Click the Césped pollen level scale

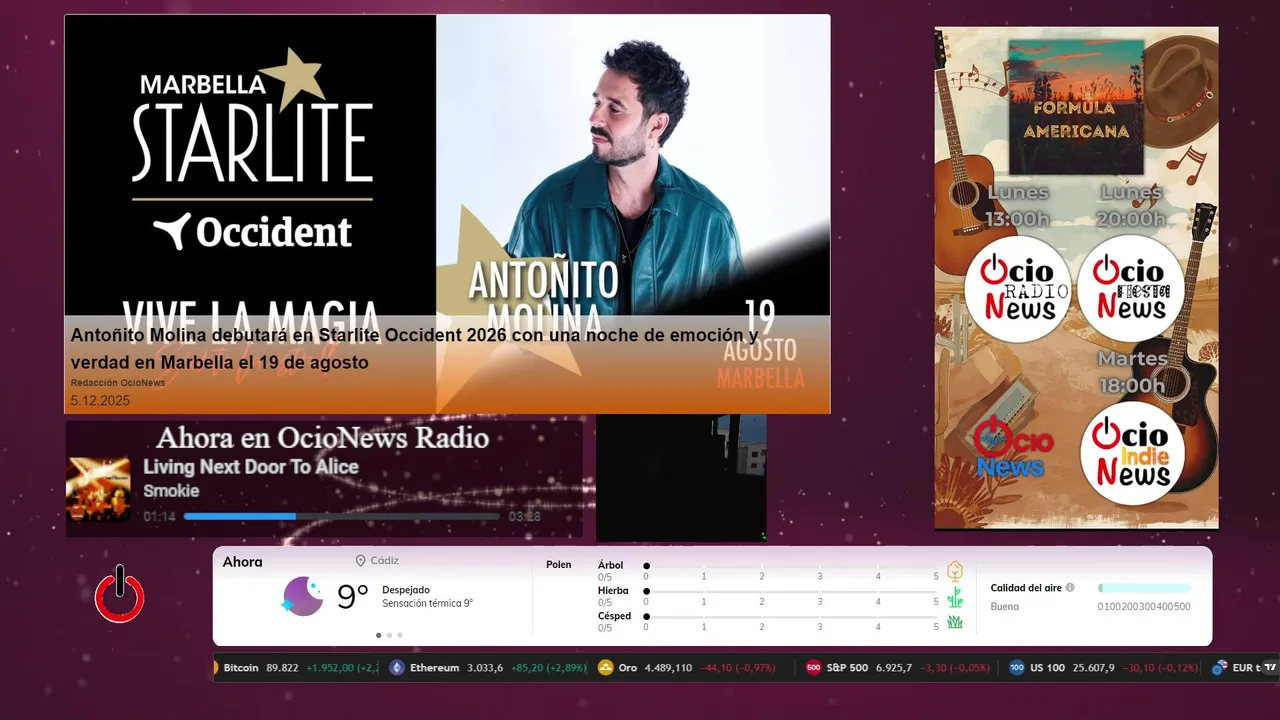792,622
